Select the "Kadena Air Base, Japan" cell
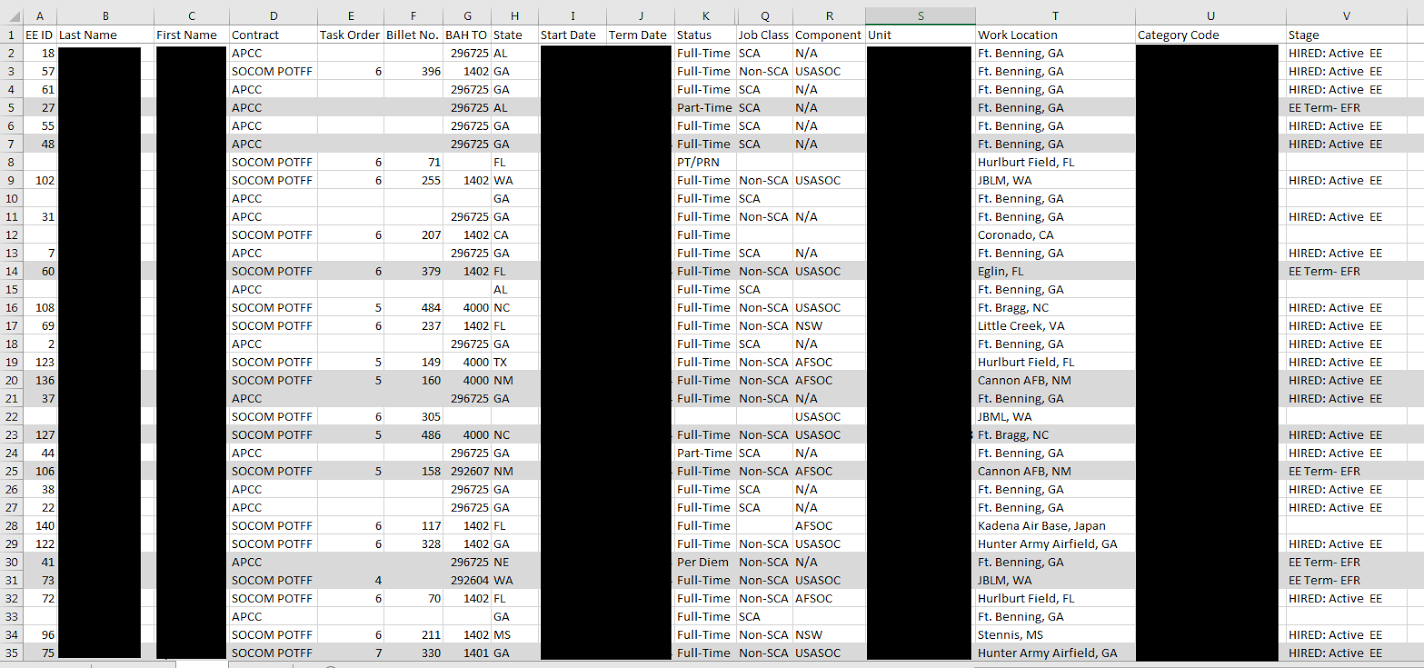This screenshot has height=668, width=1424. 1055,526
